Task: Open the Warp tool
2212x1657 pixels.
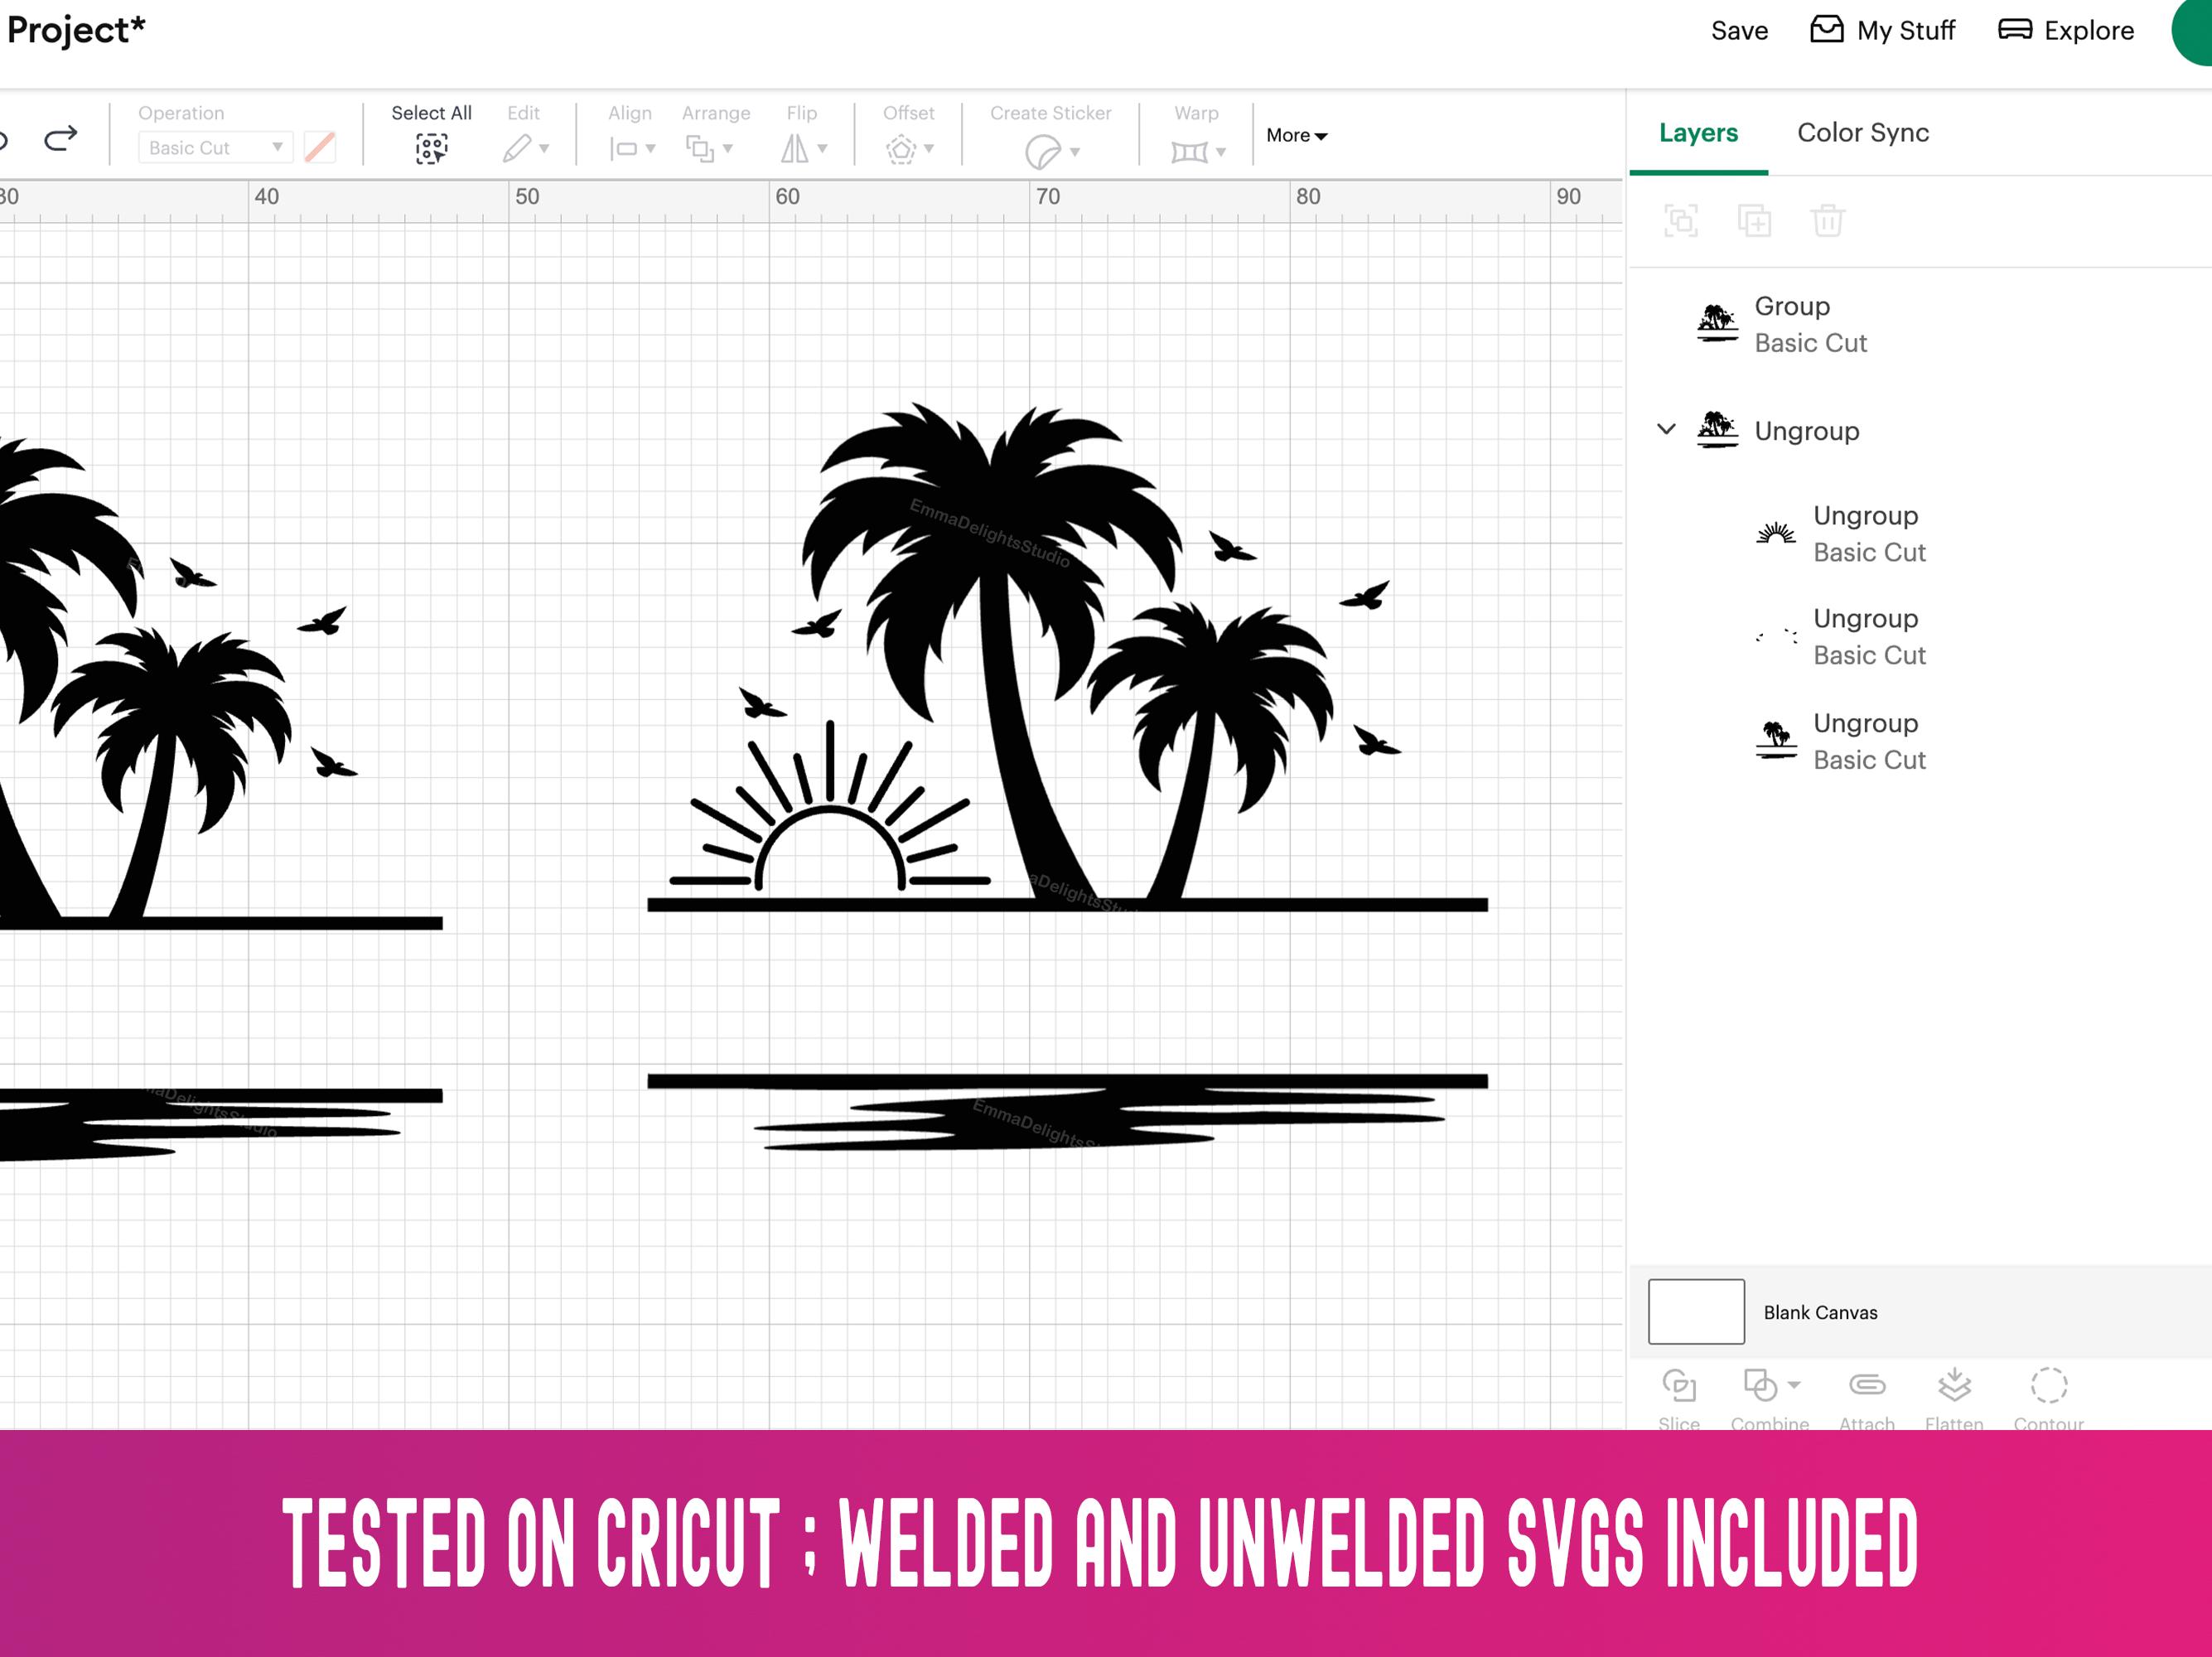Action: (x=1197, y=152)
